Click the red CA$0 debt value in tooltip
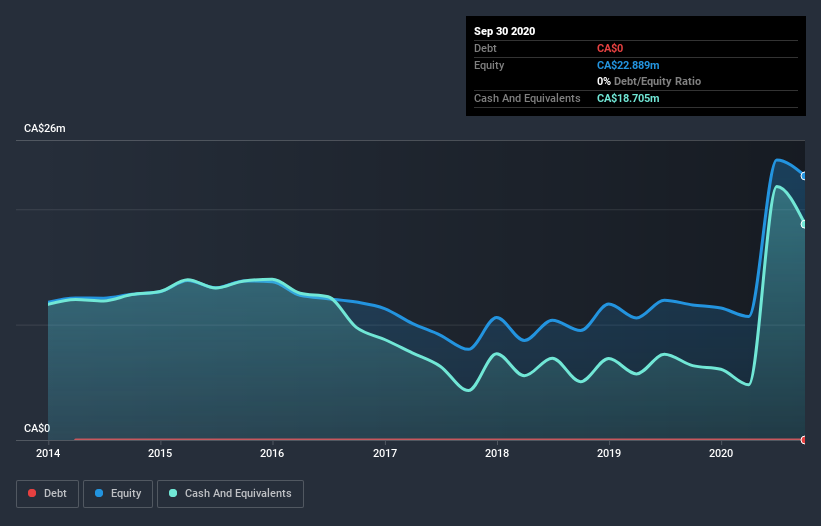 coord(610,49)
